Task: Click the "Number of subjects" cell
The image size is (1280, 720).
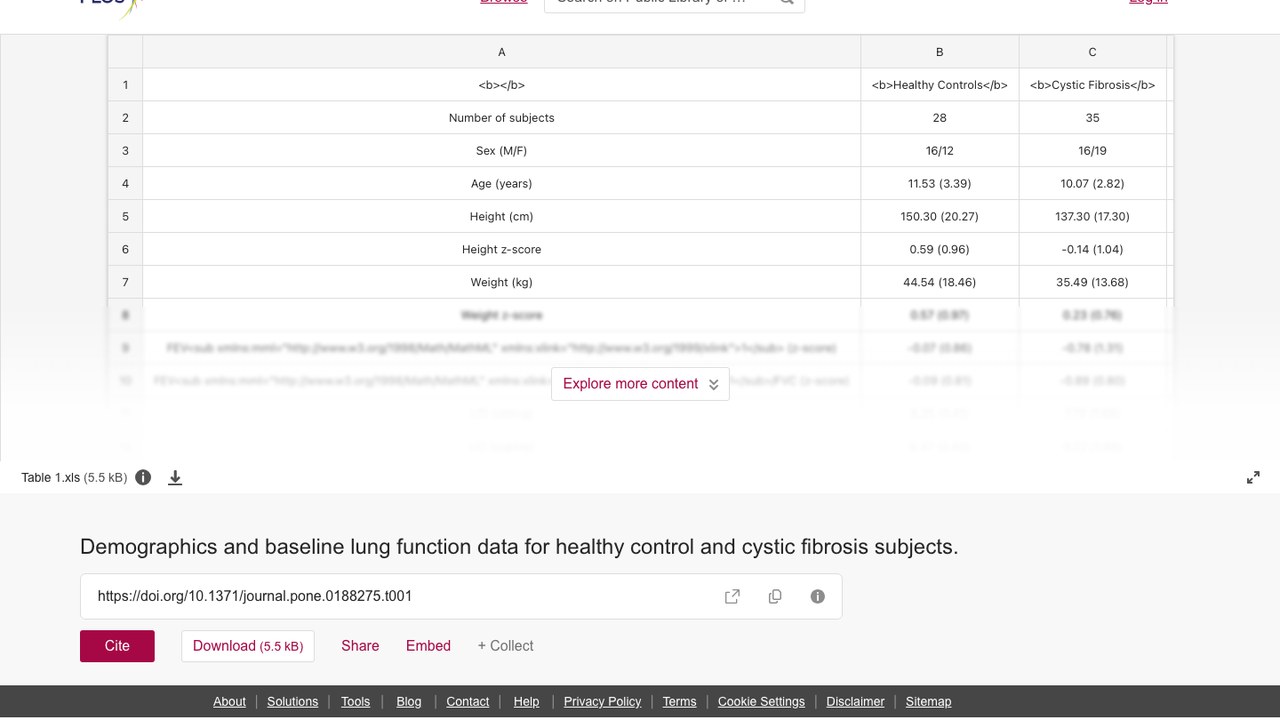Action: pyautogui.click(x=502, y=118)
